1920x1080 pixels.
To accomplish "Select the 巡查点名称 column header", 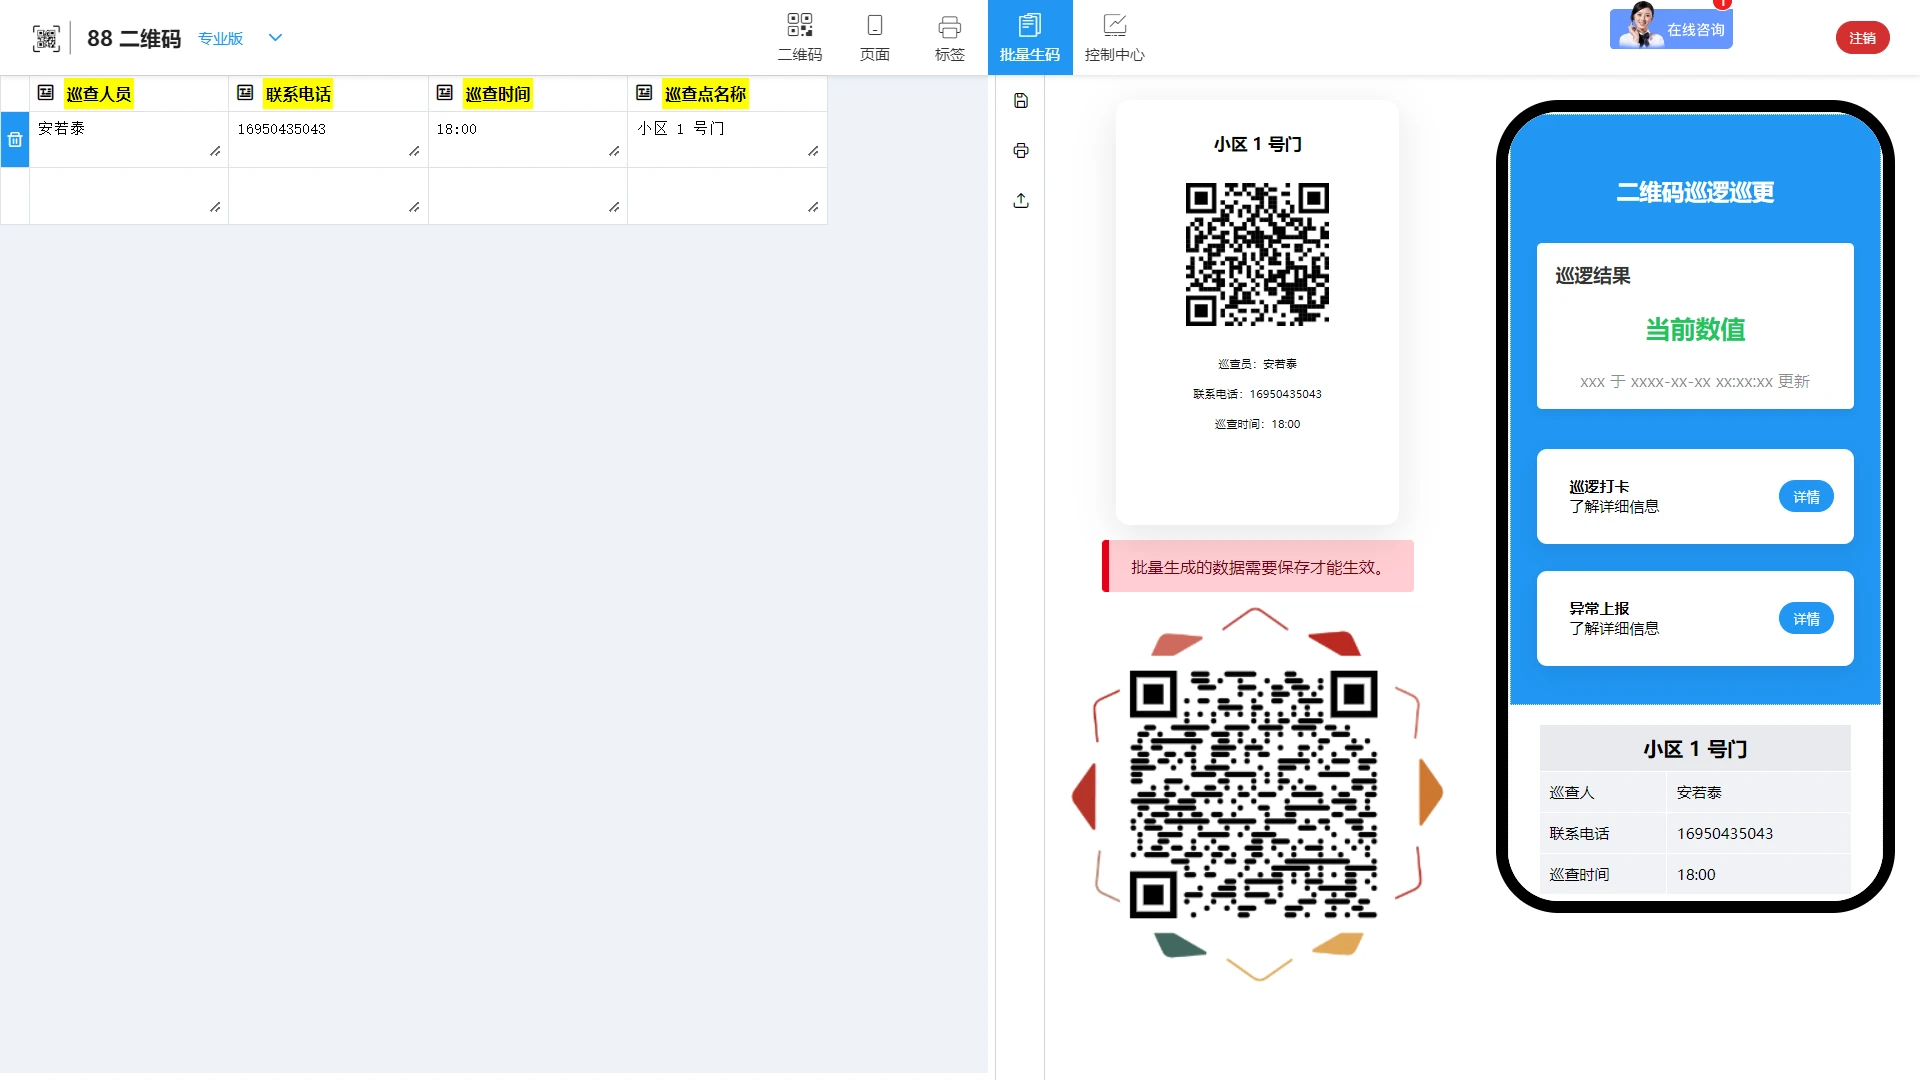I will 706,94.
